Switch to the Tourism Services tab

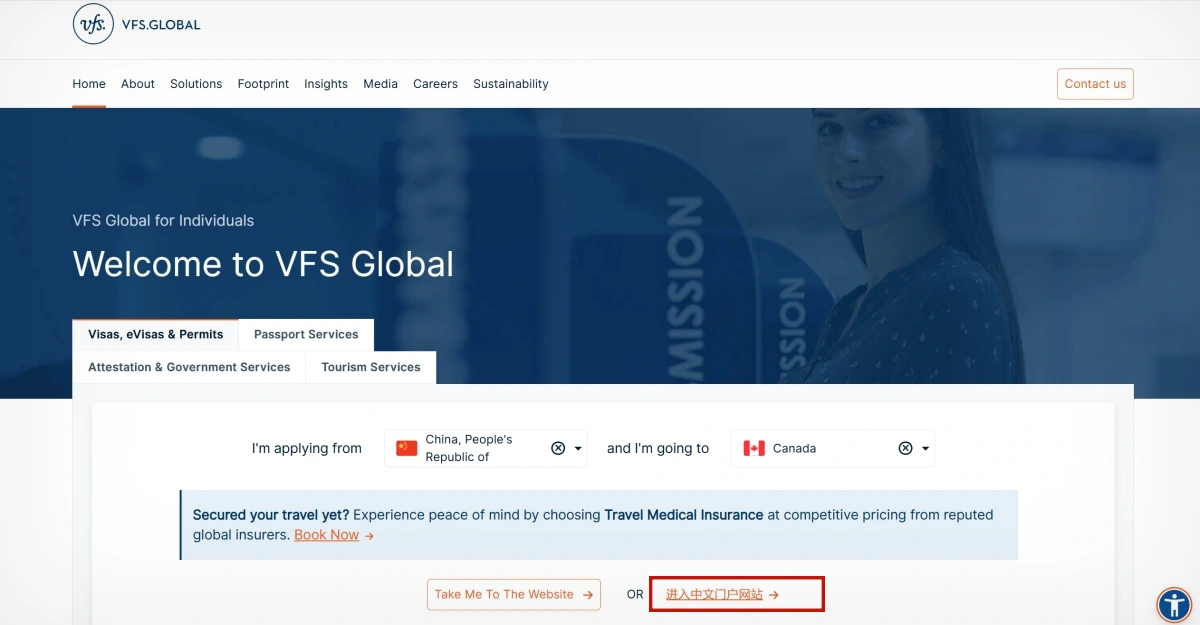[x=371, y=367]
